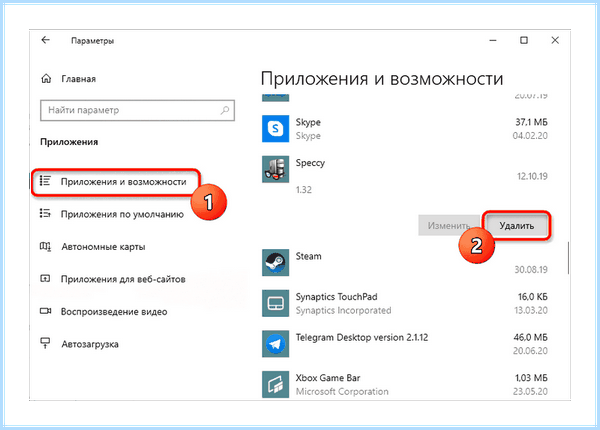Open Приложения для веб-сайтов section

[x=123, y=279]
